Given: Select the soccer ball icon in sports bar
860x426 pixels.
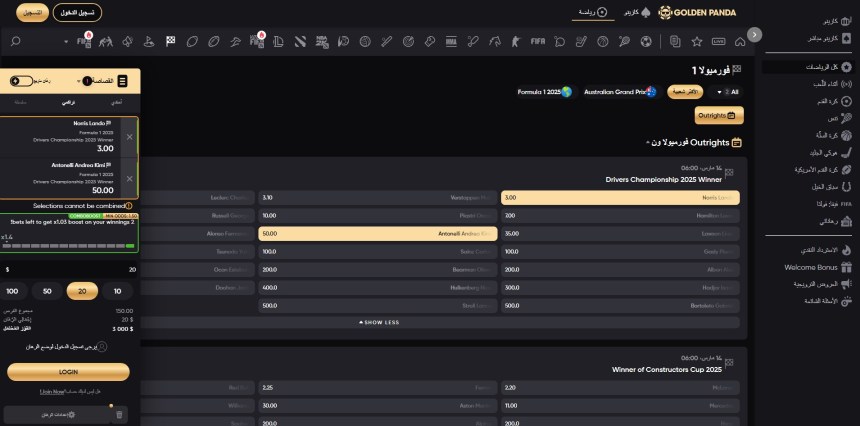Looking at the screenshot, I should click(646, 41).
